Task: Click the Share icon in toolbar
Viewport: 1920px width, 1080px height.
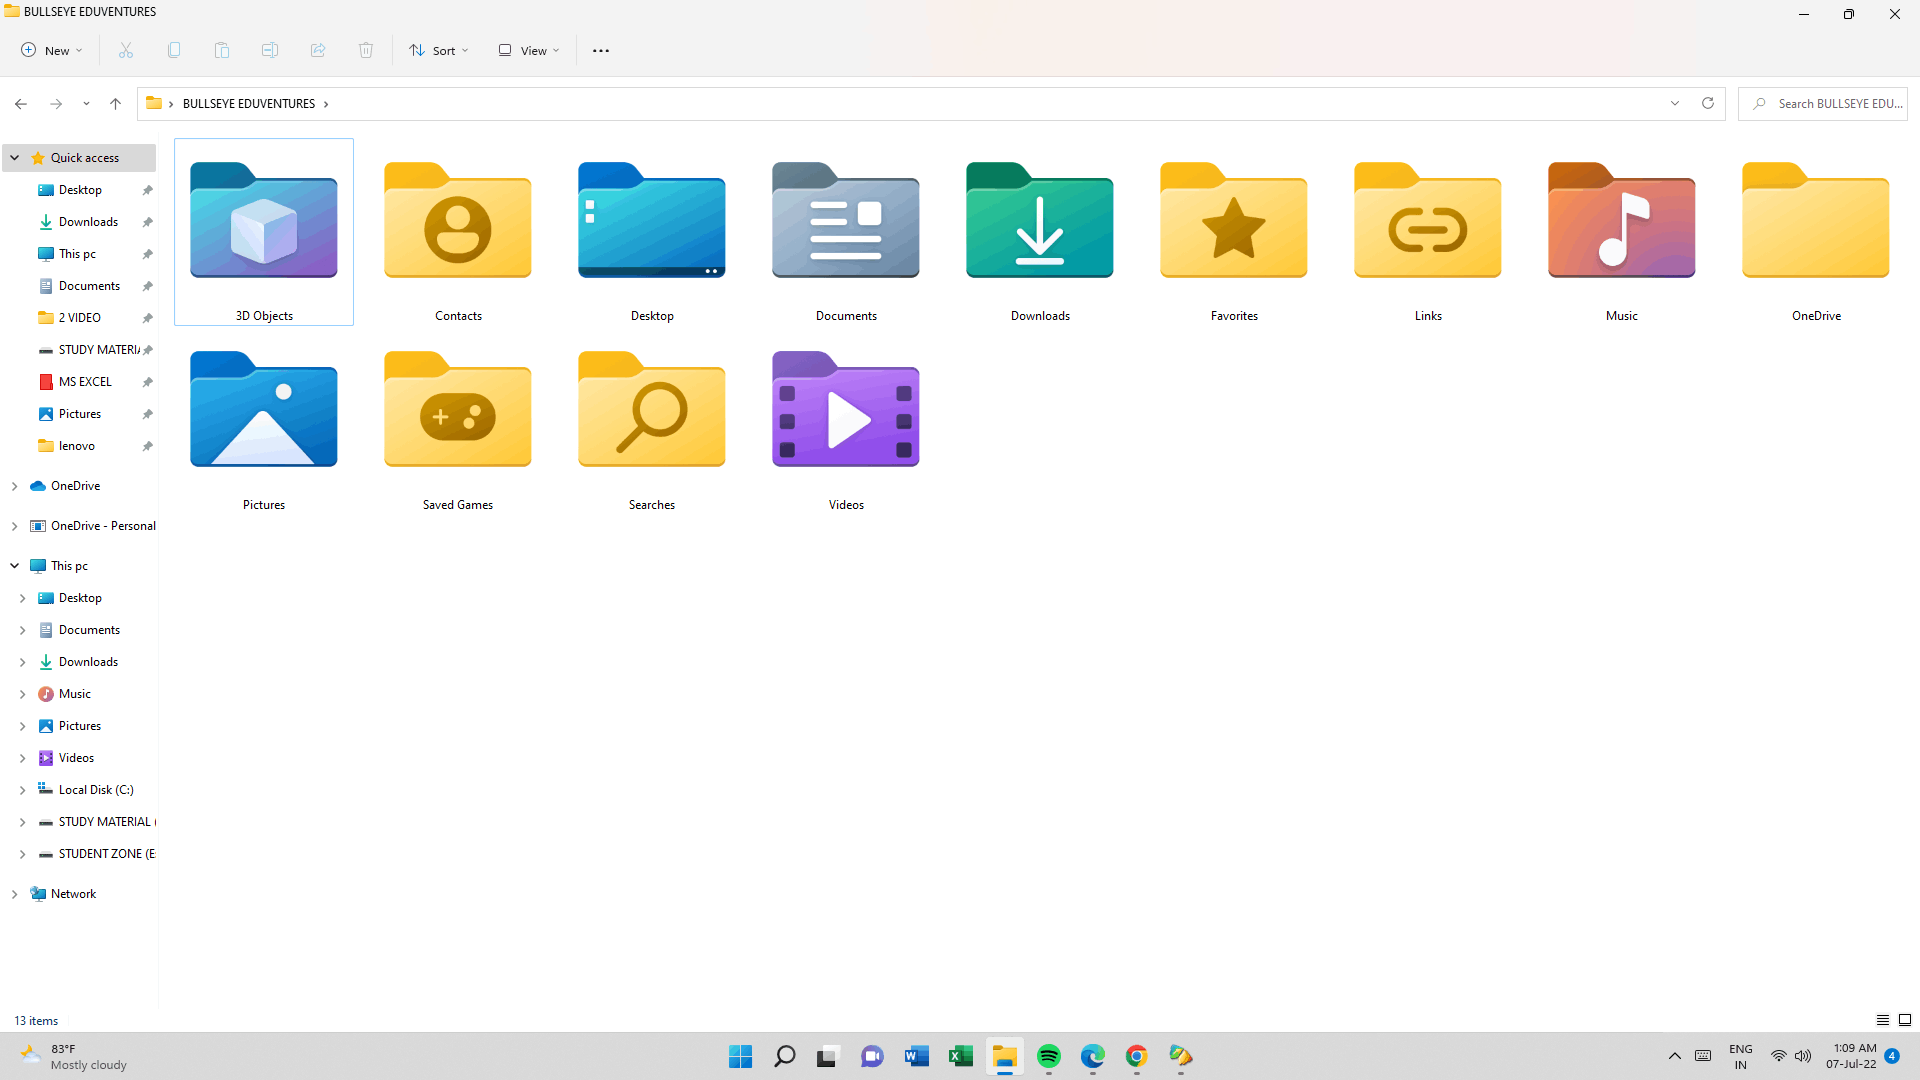Action: (x=318, y=50)
